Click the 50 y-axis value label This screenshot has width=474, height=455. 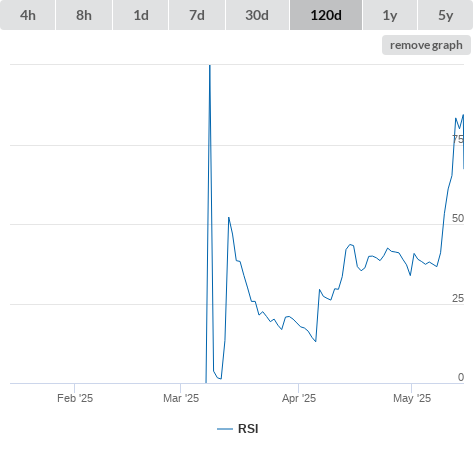458,218
